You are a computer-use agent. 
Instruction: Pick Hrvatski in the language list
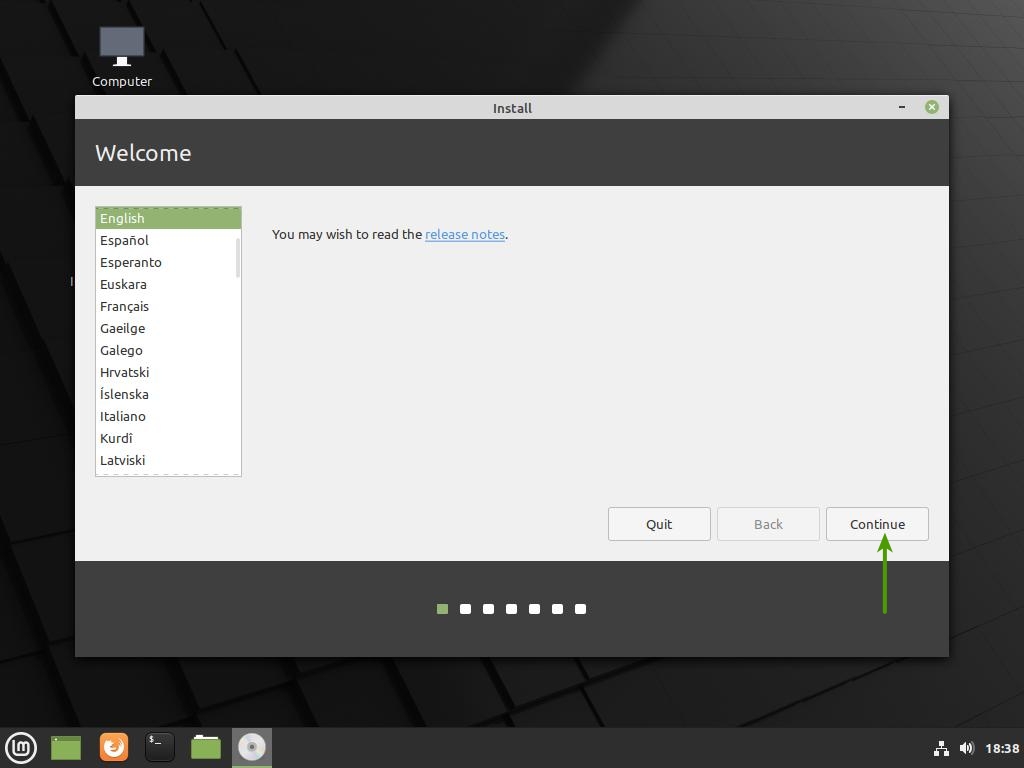pyautogui.click(x=125, y=372)
